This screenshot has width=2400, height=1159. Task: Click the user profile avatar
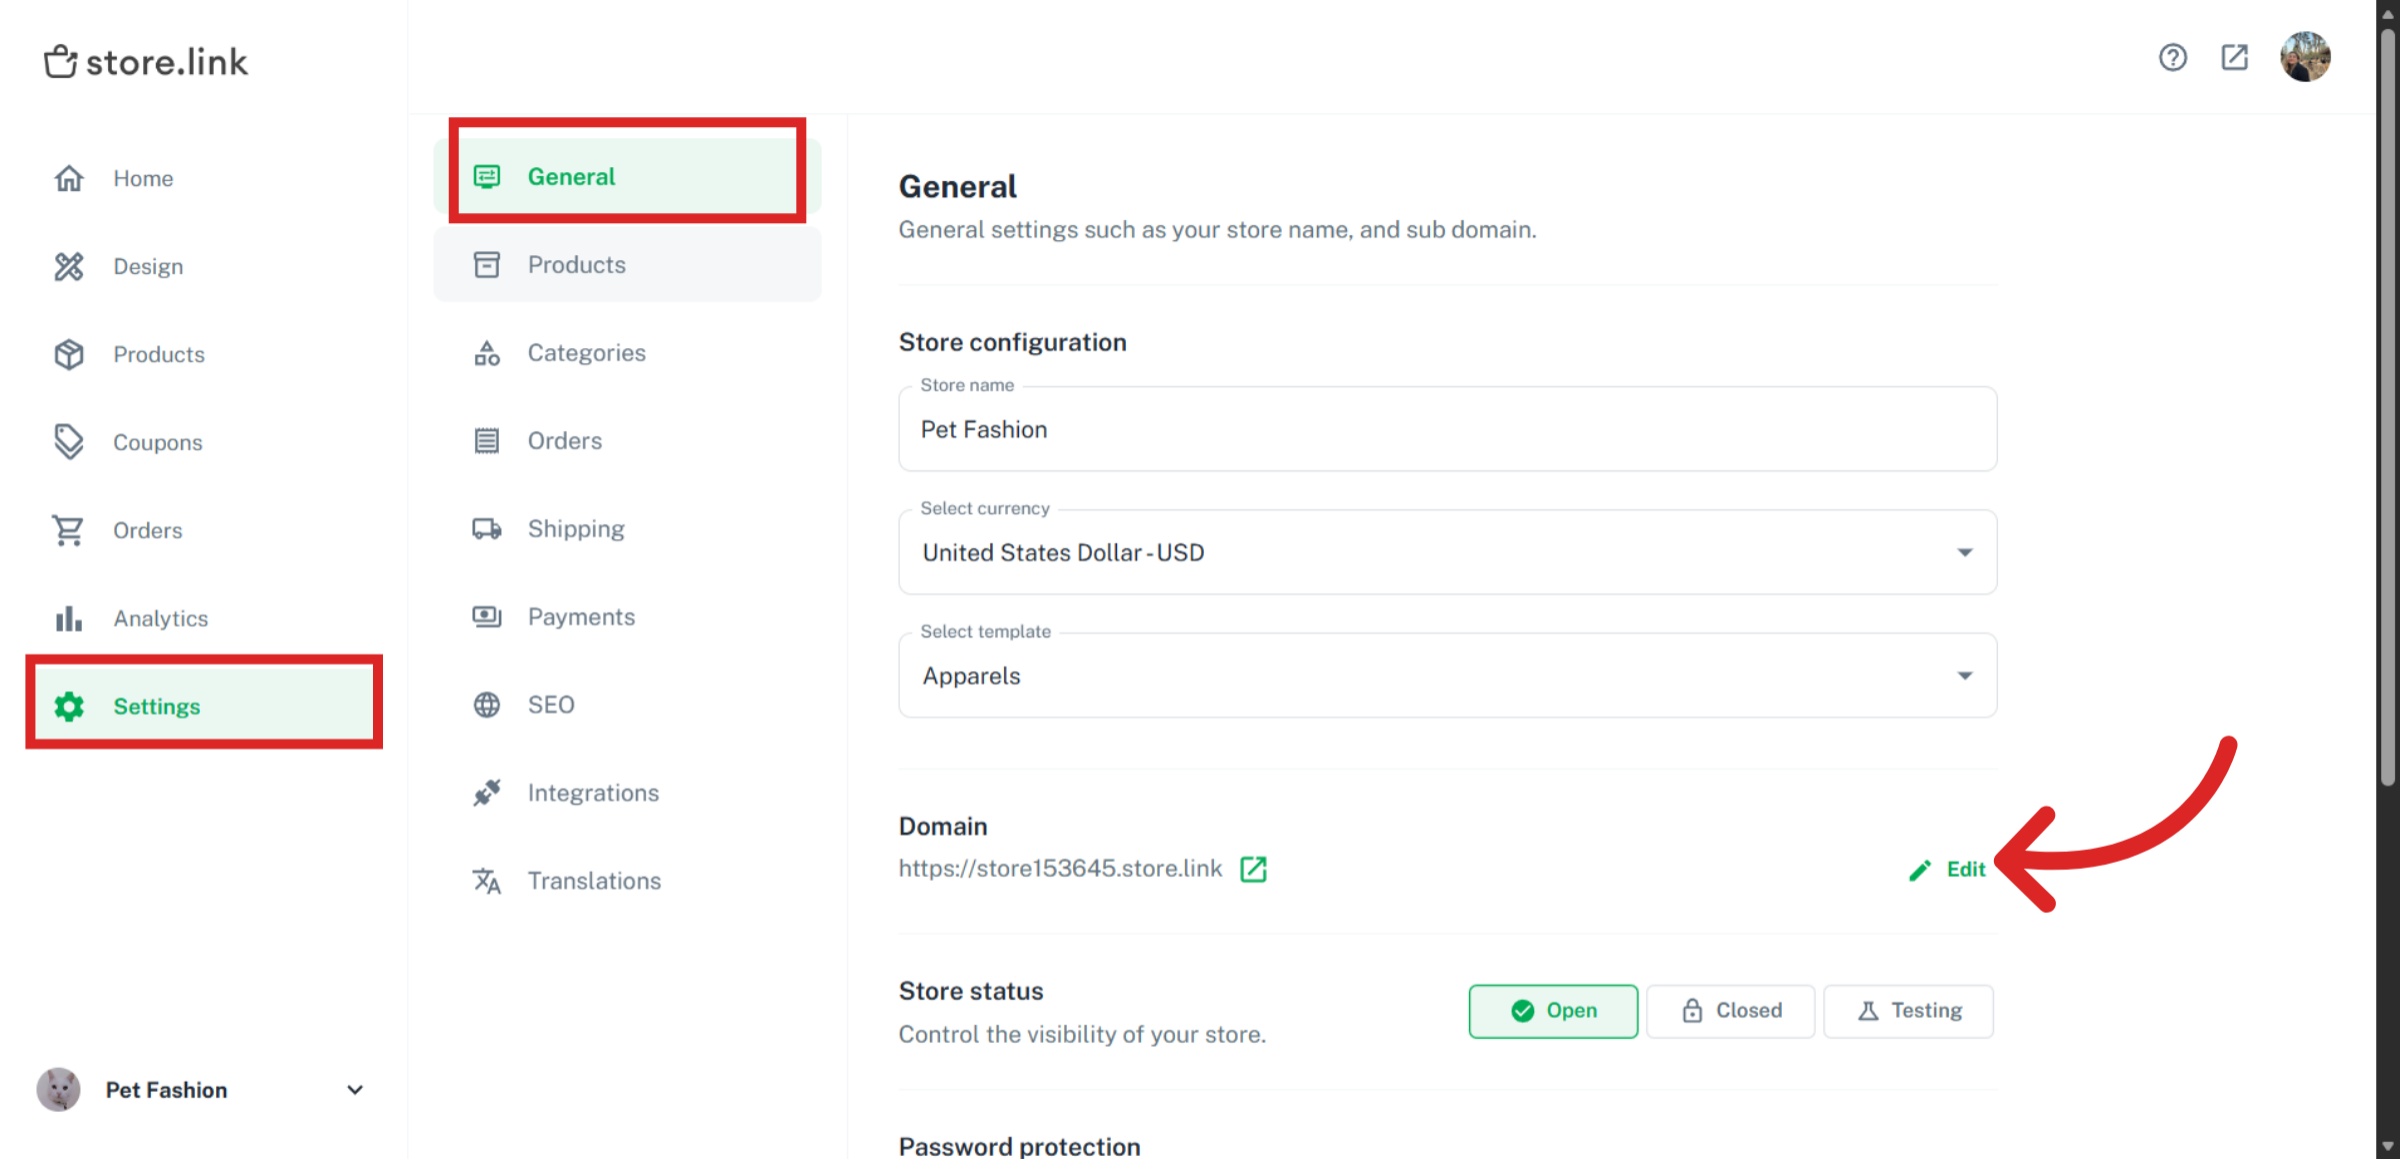[x=2305, y=57]
